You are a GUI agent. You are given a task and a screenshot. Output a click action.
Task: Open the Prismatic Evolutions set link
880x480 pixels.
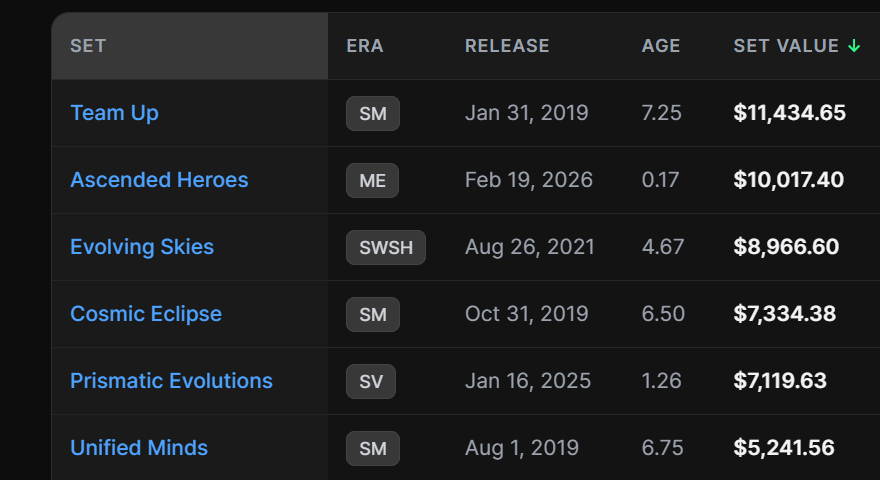171,381
